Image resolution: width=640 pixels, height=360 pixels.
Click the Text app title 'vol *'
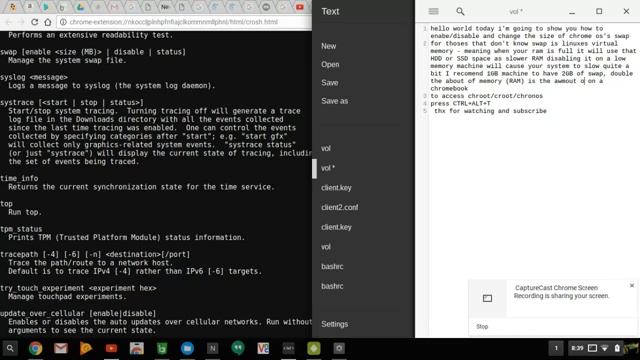click(x=516, y=12)
